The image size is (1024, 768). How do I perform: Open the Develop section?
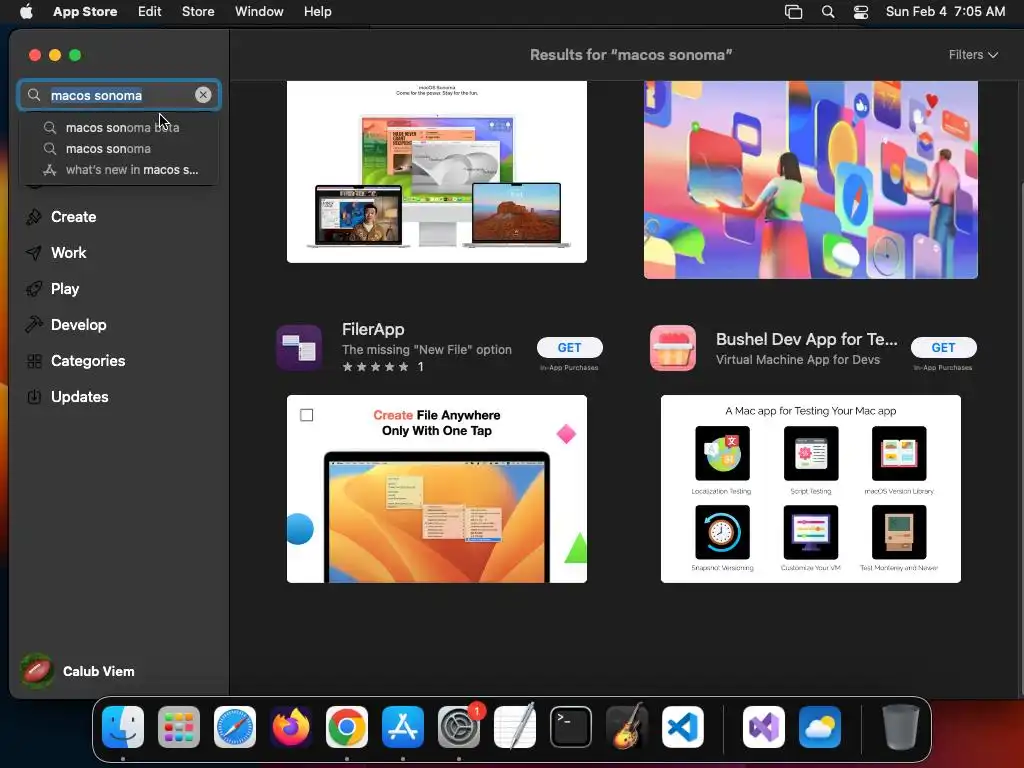pos(78,325)
